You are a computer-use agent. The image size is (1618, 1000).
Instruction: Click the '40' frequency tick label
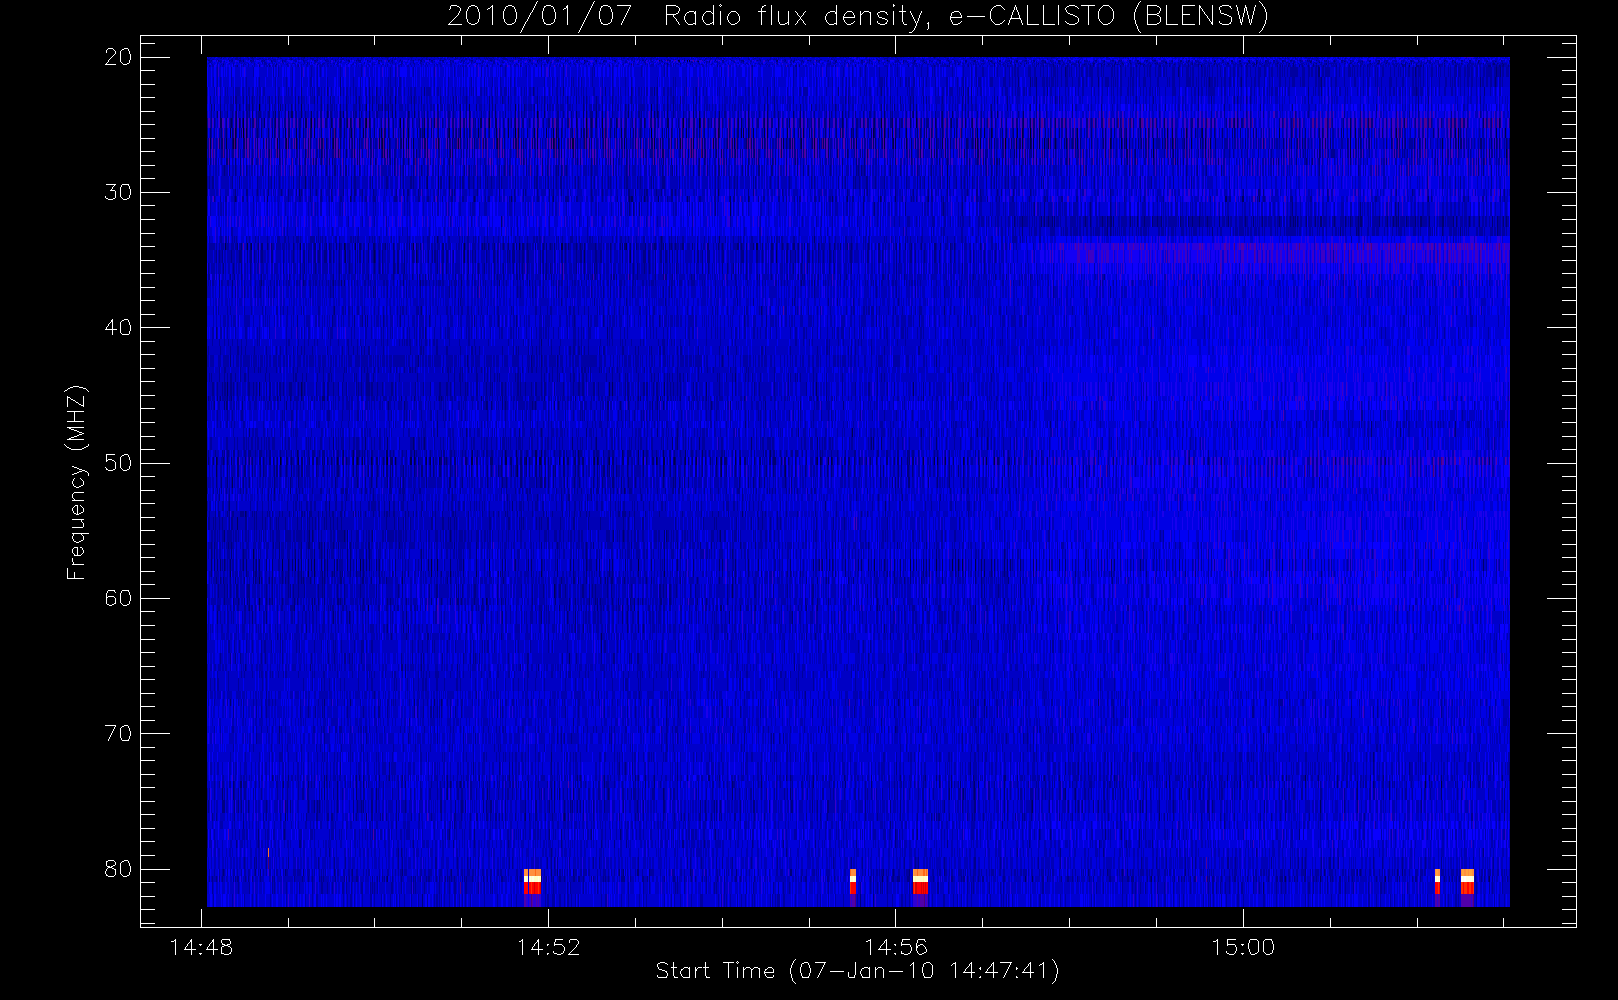[119, 327]
